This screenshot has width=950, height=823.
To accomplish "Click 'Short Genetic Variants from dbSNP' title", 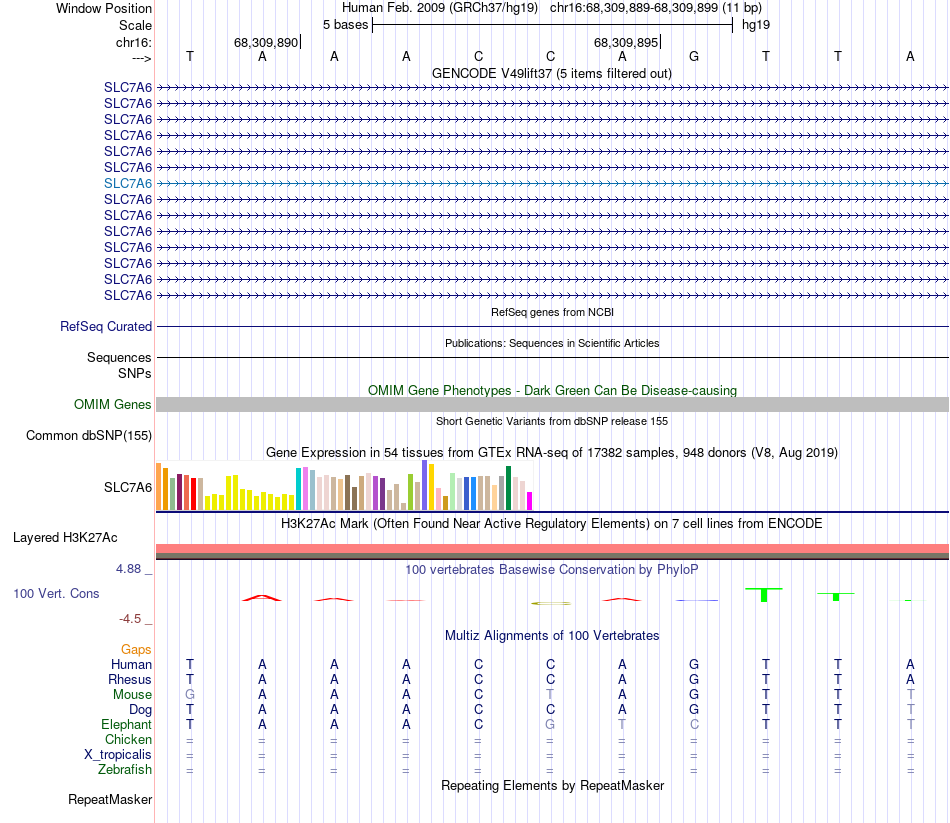I will coord(552,421).
